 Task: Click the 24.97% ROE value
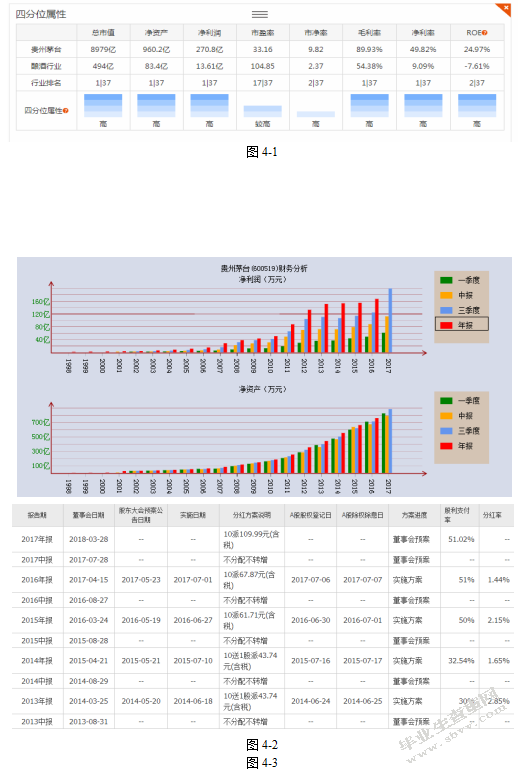click(477, 50)
